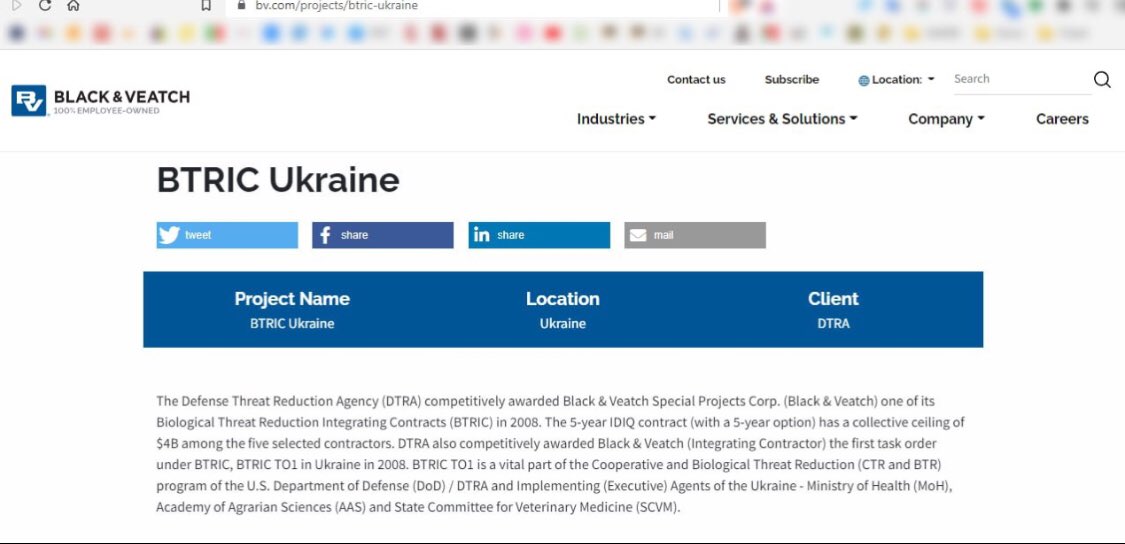Image resolution: width=1125 pixels, height=544 pixels.
Task: Expand the Industries menu
Action: click(x=616, y=119)
